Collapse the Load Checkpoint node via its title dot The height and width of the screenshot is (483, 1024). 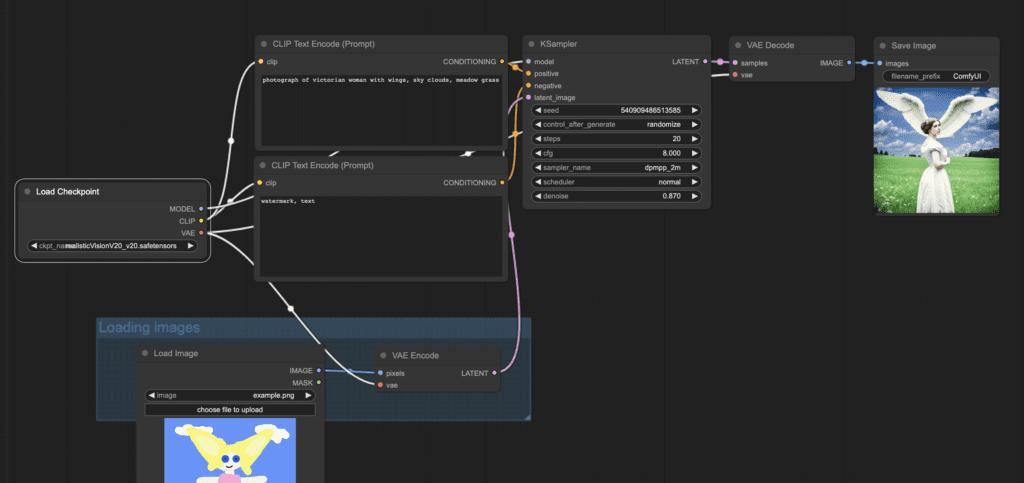(27, 191)
